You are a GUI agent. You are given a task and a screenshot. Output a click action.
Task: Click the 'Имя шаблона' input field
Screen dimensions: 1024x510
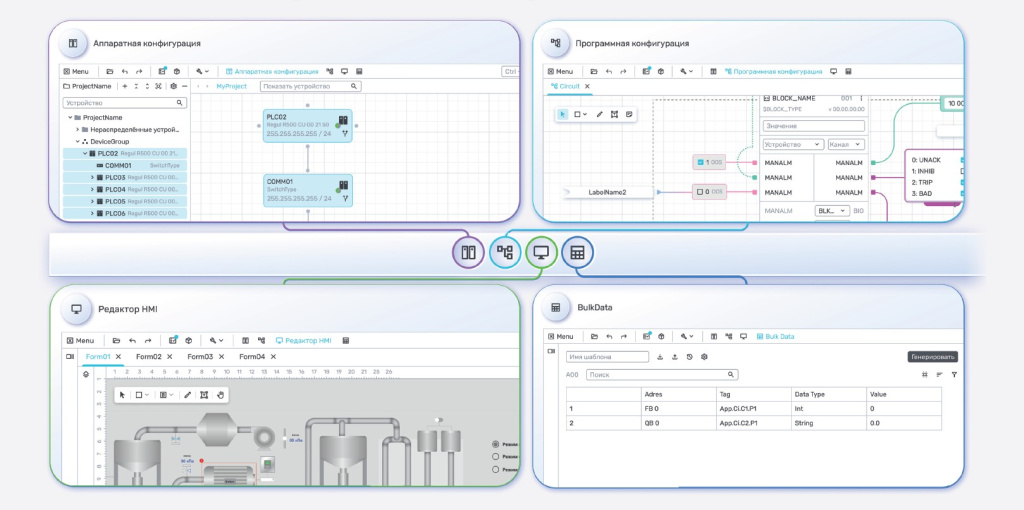[607, 357]
